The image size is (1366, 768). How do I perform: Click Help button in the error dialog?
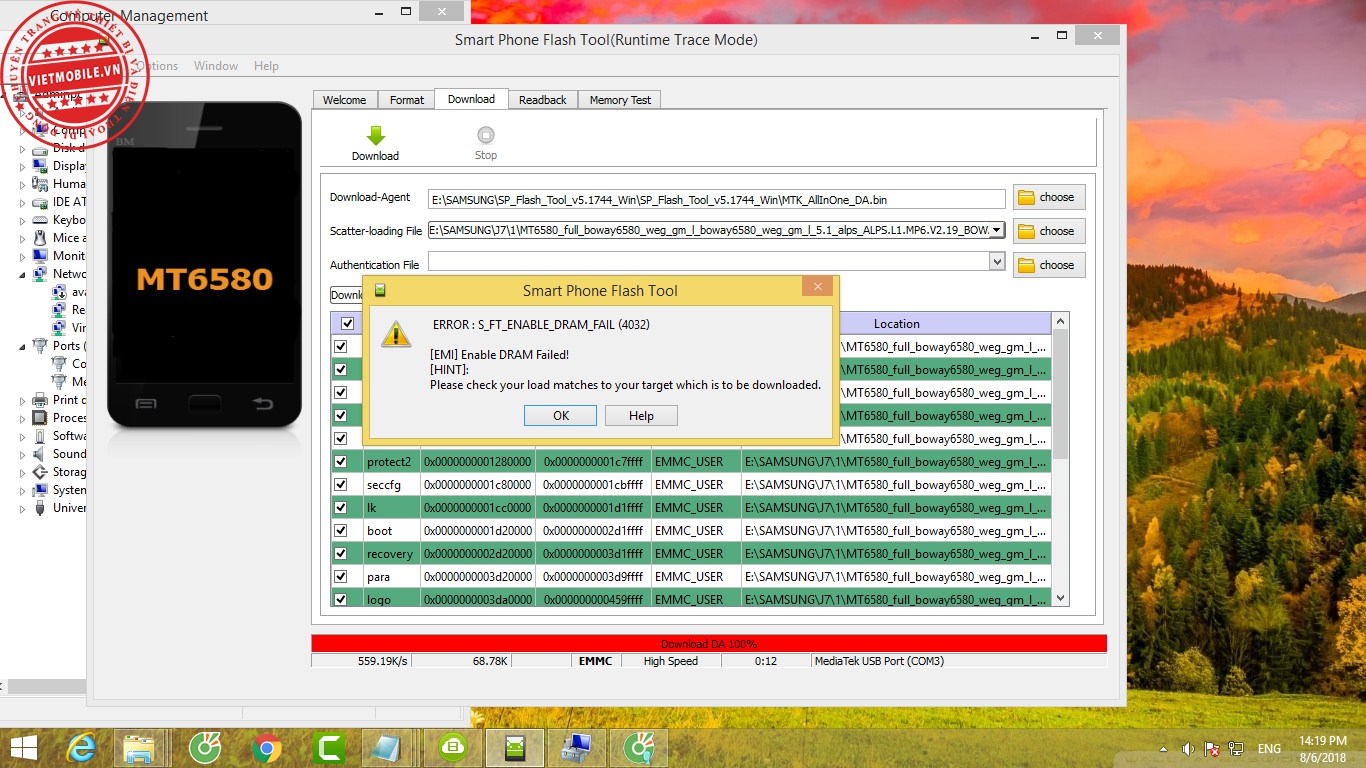pyautogui.click(x=641, y=416)
